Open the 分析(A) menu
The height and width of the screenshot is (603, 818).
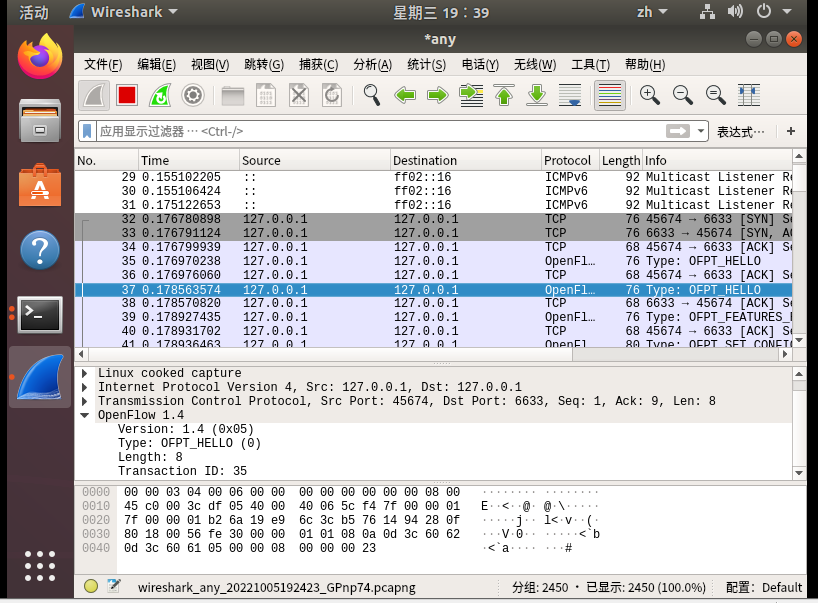[x=372, y=65]
